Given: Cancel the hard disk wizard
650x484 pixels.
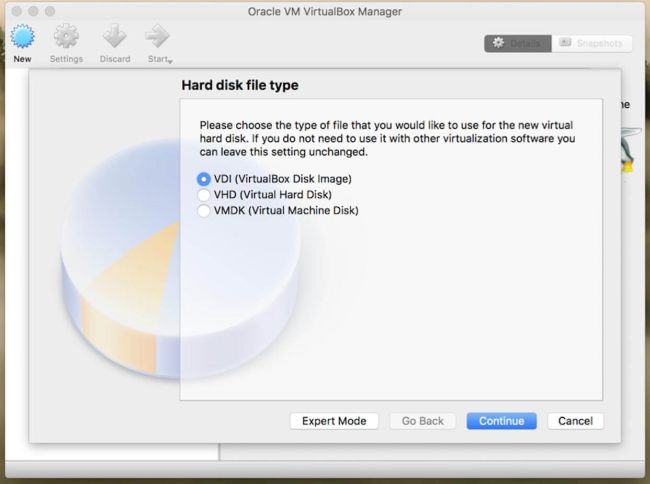Looking at the screenshot, I should point(575,421).
